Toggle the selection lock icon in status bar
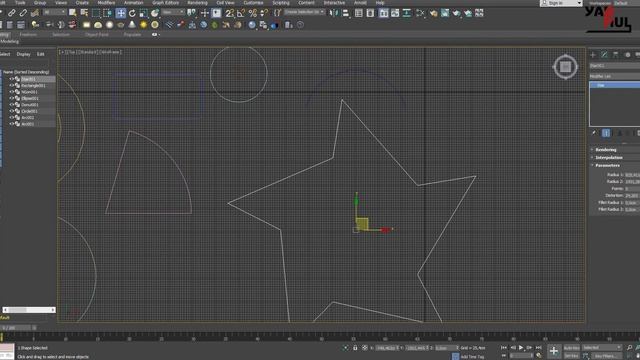This screenshot has width=640, height=360. tap(355, 348)
